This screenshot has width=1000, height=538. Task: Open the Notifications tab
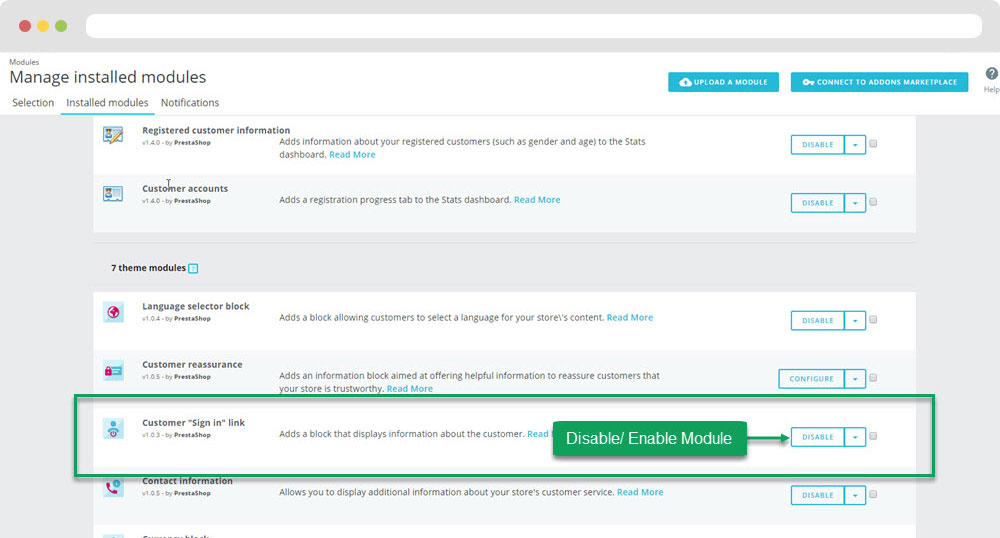[190, 103]
